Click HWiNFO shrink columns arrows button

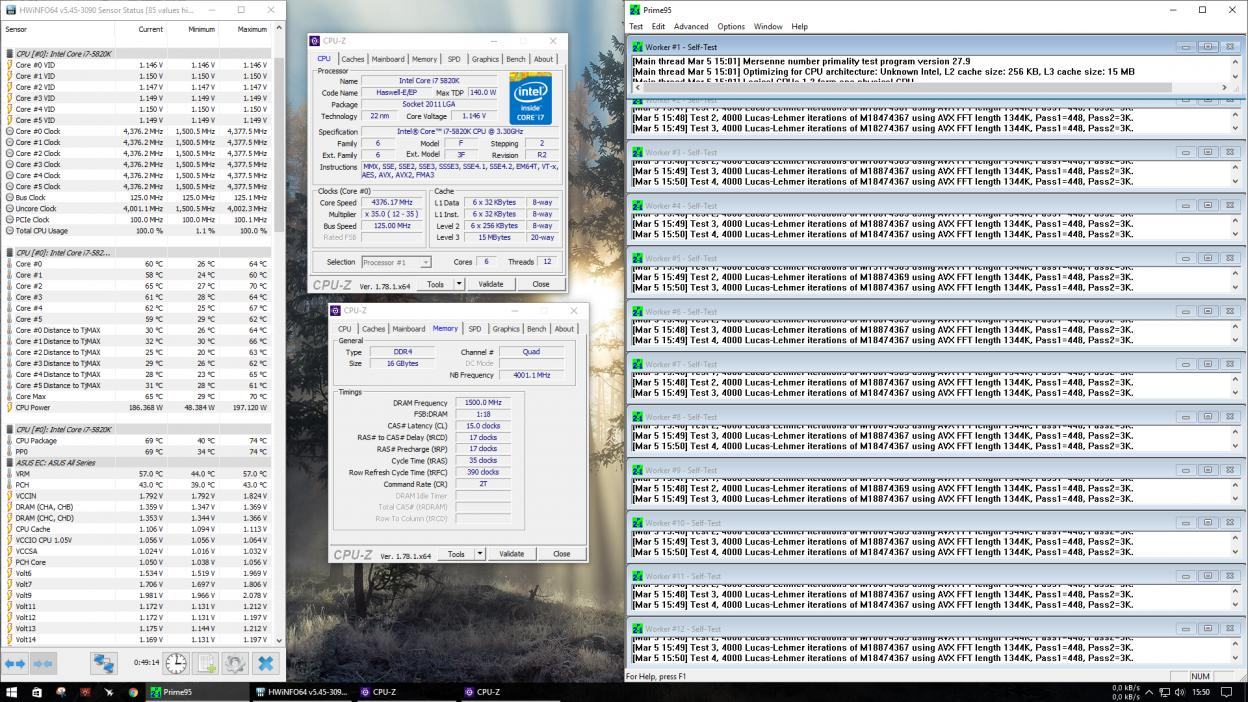pyautogui.click(x=42, y=663)
